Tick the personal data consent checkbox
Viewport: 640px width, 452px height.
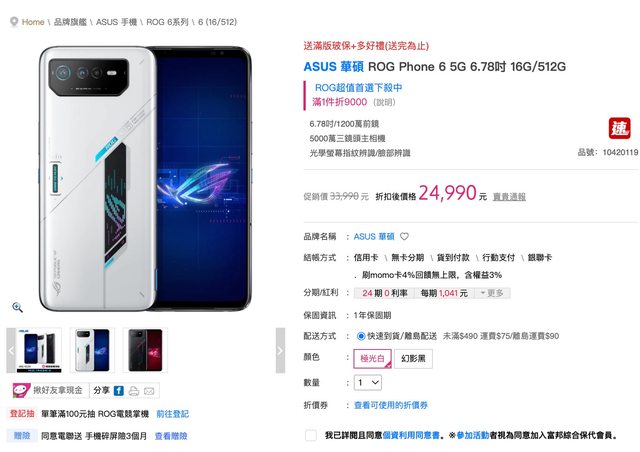[x=311, y=435]
